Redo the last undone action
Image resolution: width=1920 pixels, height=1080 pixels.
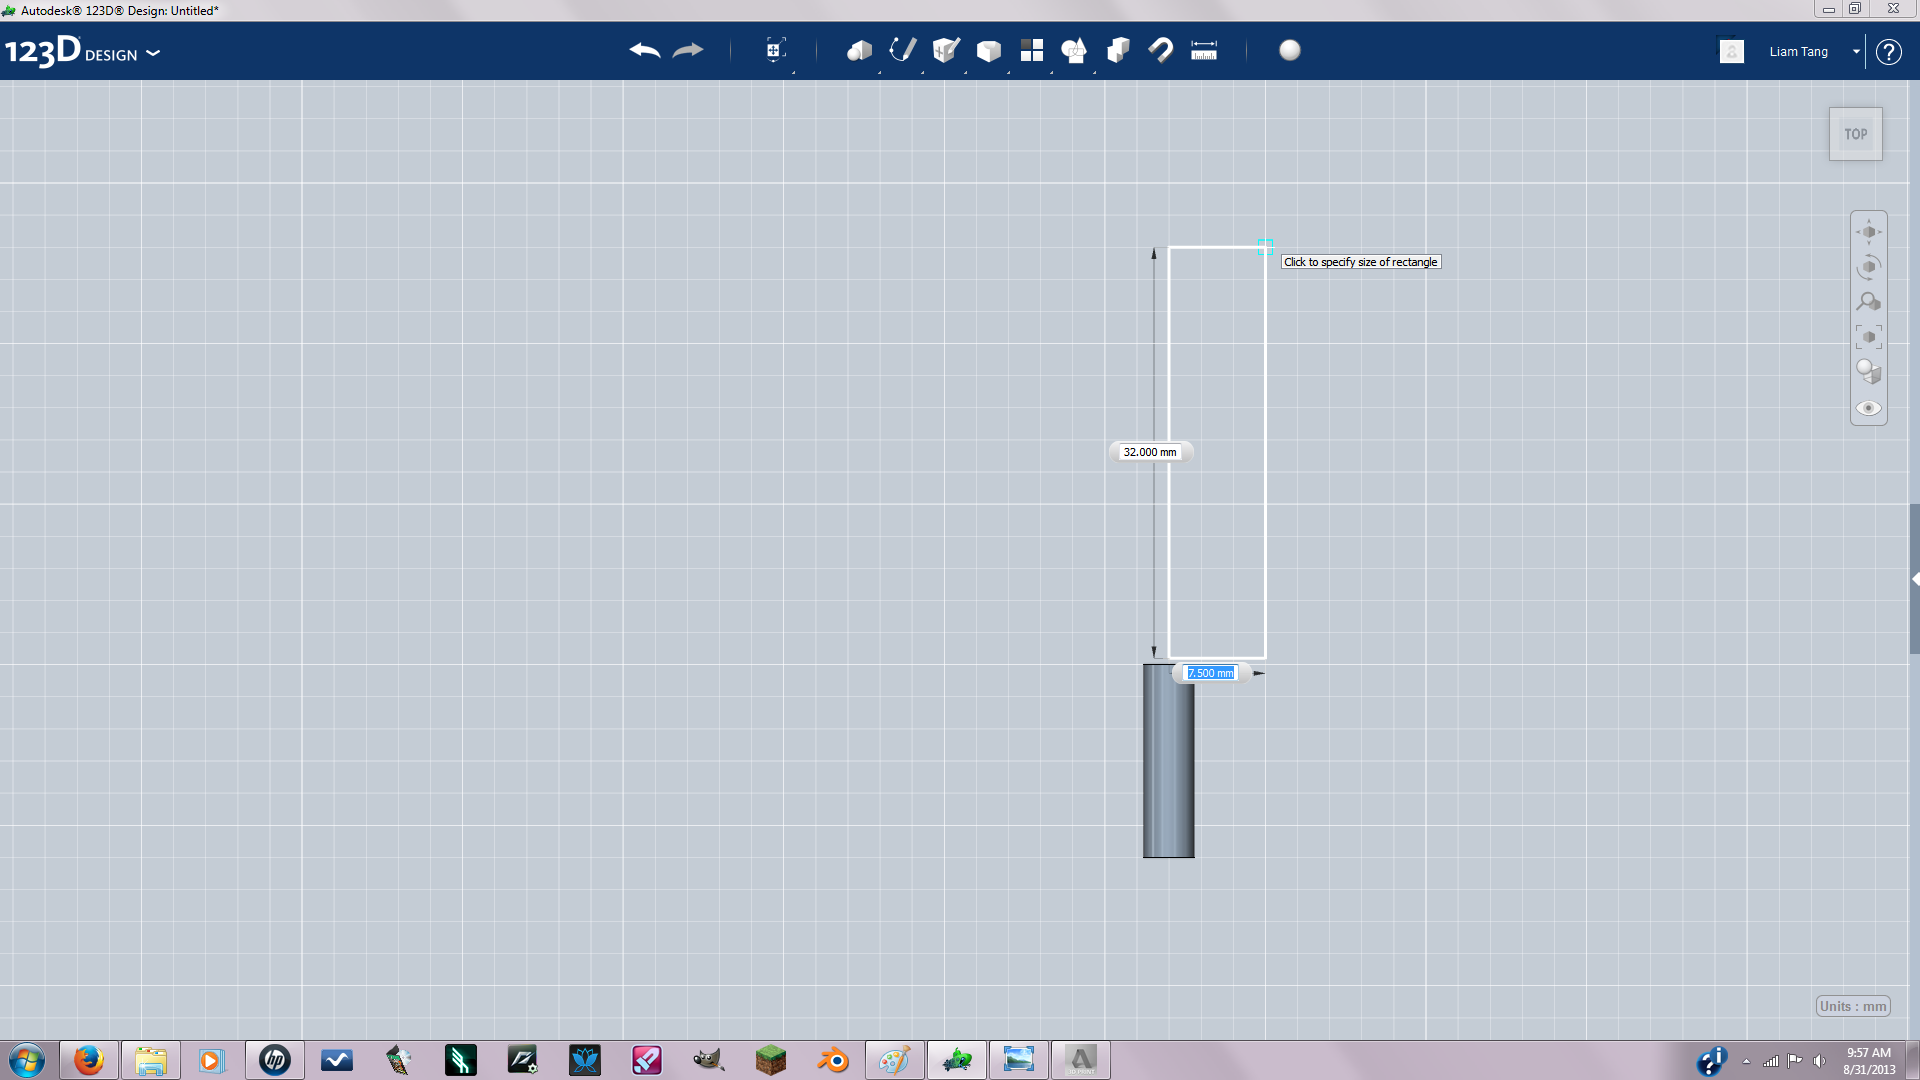tap(688, 50)
